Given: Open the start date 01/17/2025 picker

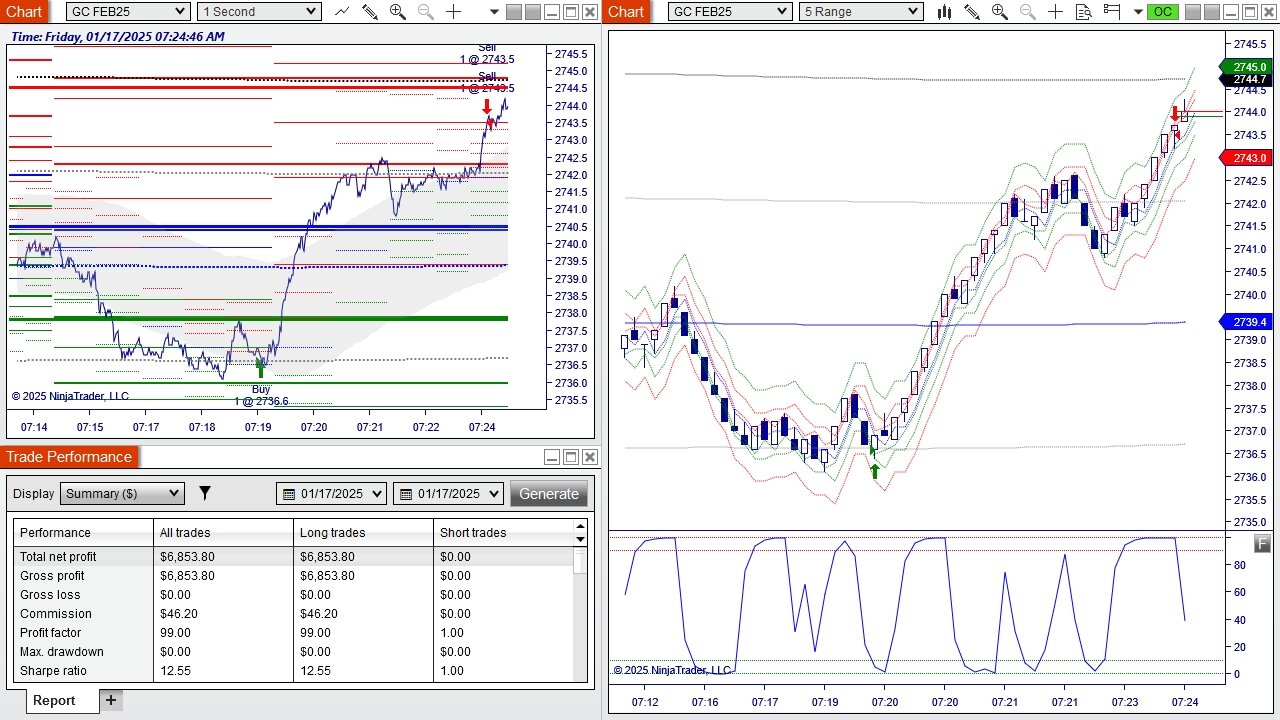Looking at the screenshot, I should (331, 493).
